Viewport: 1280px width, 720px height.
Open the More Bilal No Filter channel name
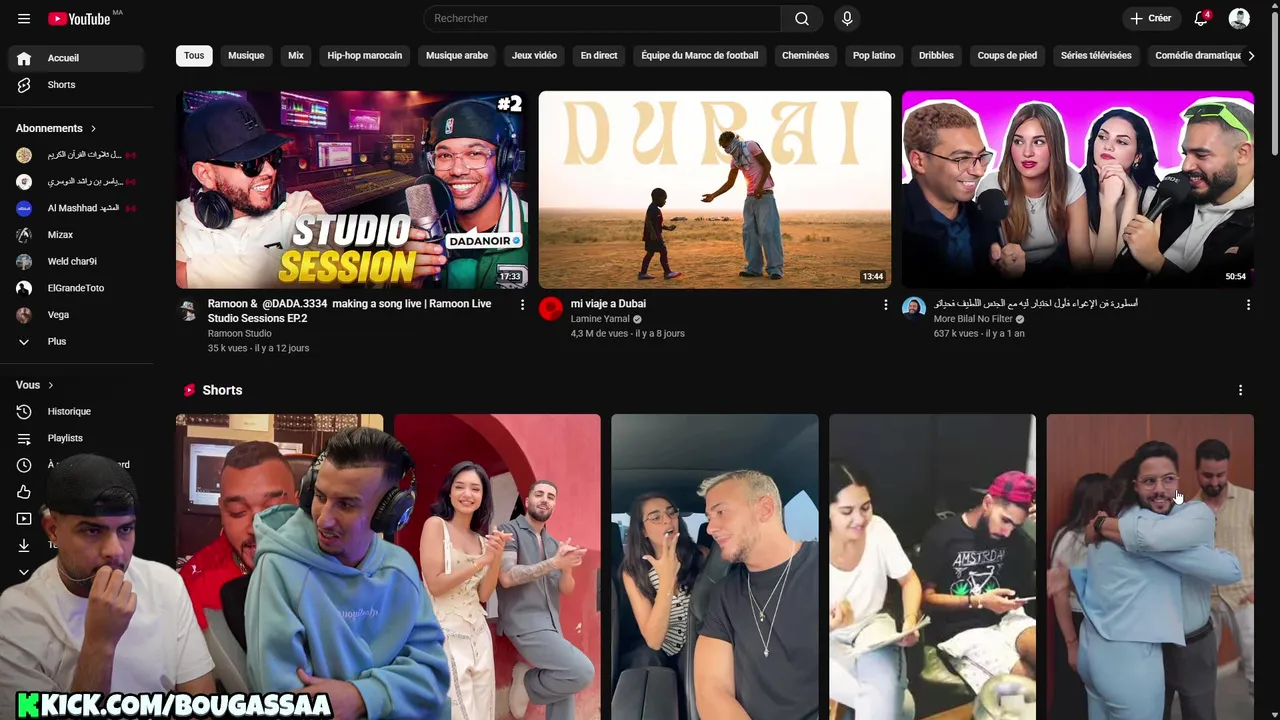[x=973, y=319]
